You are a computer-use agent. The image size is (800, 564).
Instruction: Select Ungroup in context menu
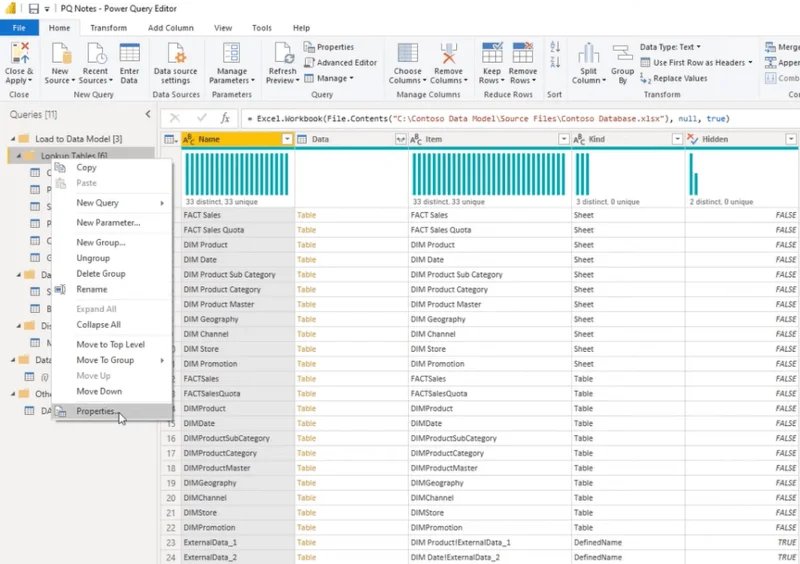tap(112, 258)
